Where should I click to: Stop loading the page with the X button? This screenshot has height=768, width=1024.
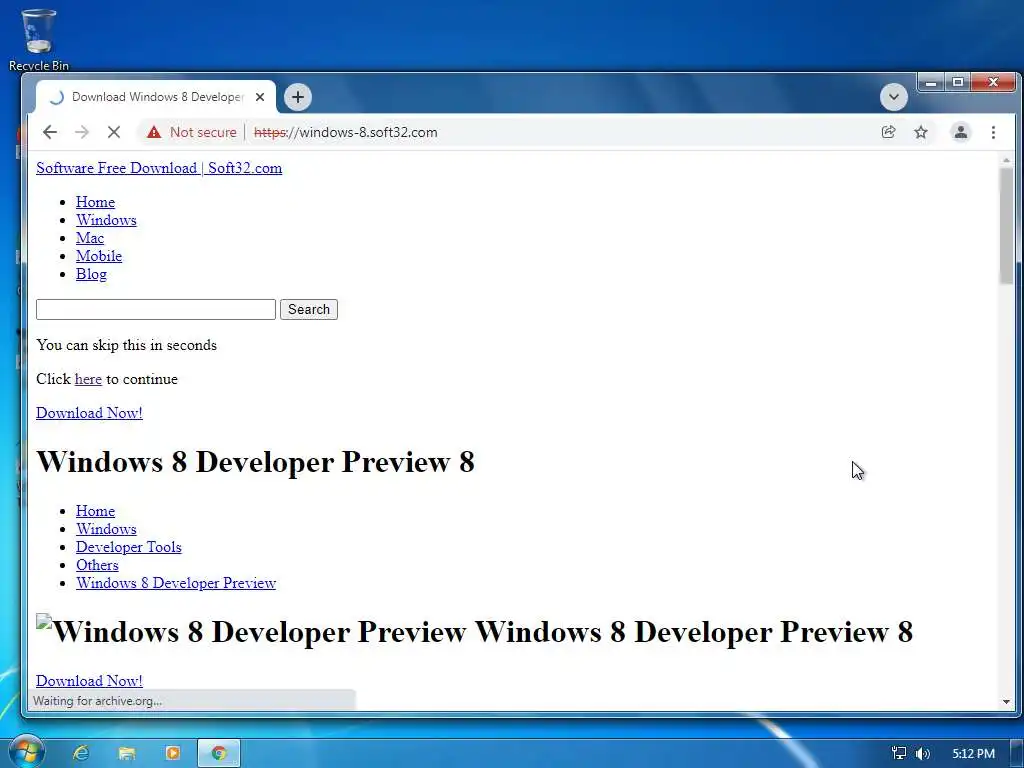coord(114,132)
